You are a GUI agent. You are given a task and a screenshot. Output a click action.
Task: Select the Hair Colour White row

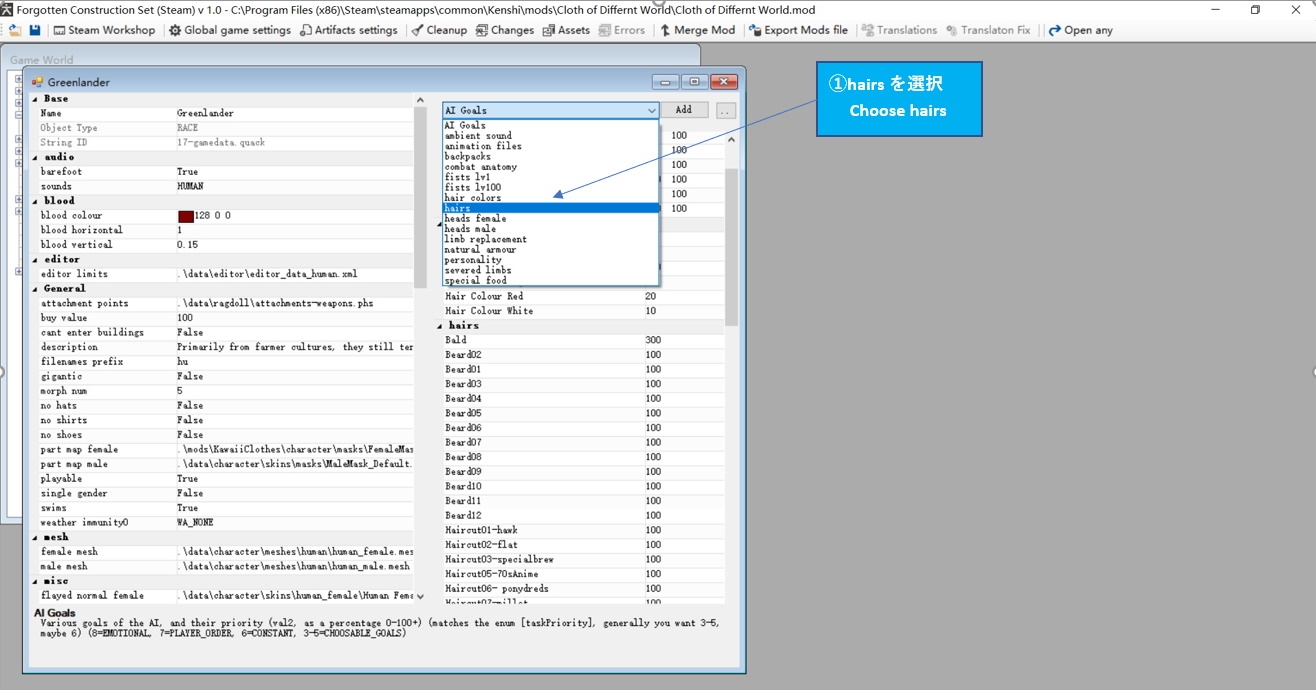582,311
